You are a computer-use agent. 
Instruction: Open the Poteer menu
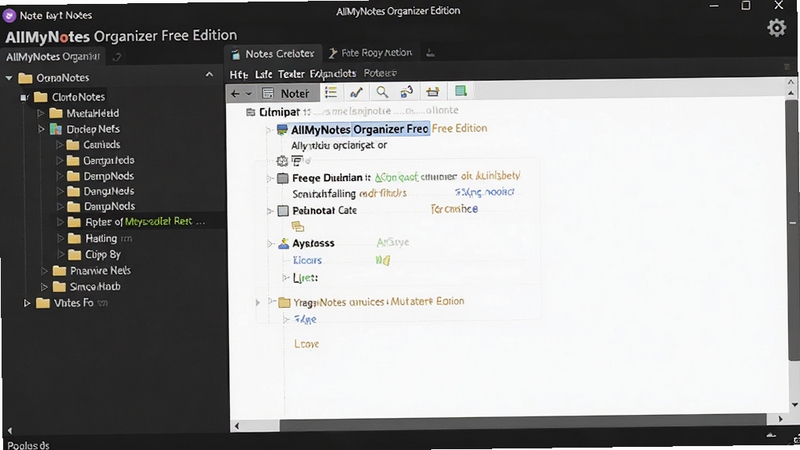pyautogui.click(x=380, y=73)
